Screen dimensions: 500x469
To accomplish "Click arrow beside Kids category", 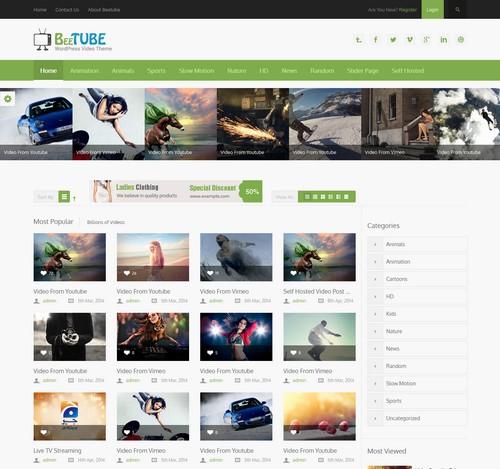I will click(375, 314).
